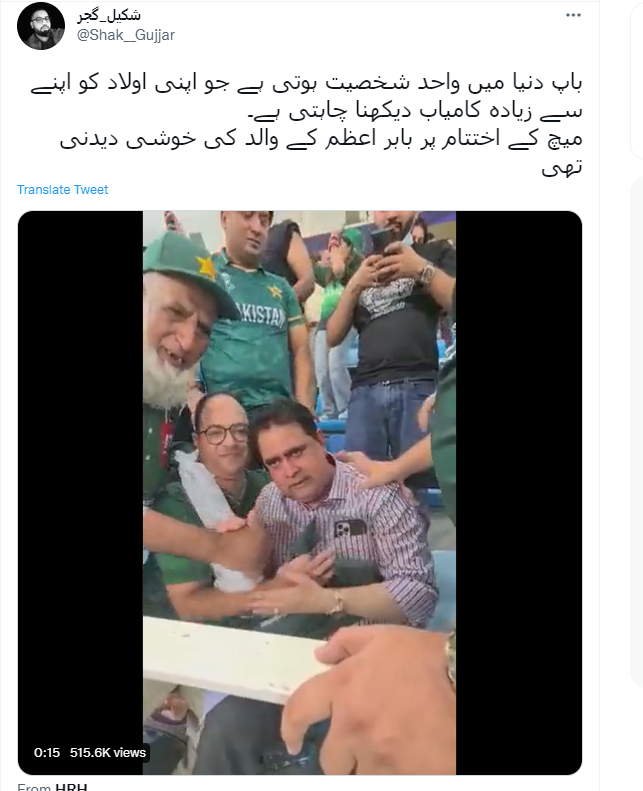Click the lower right sidebar panel edge

[x=637, y=431]
